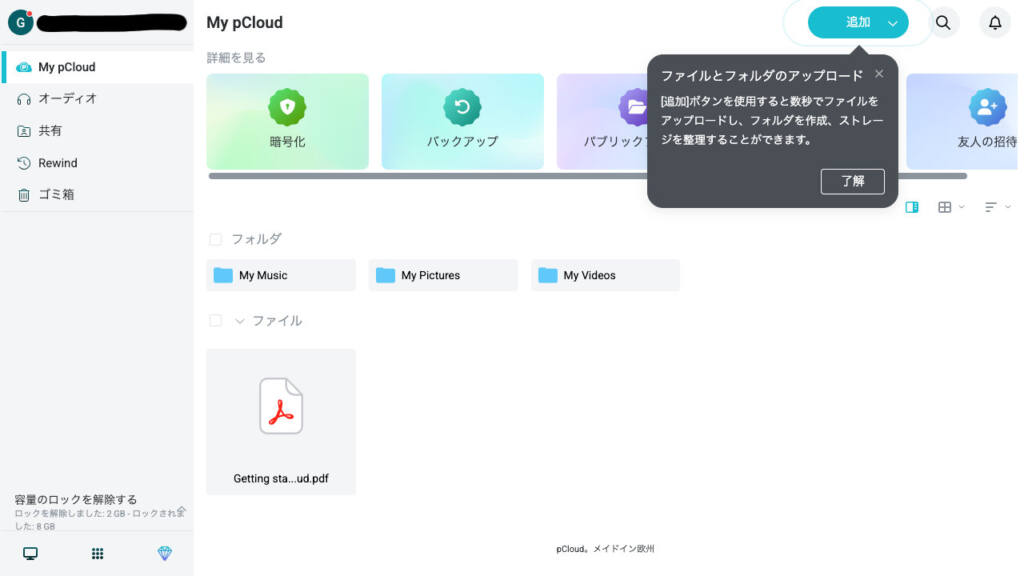Image resolution: width=1024 pixels, height=576 pixels.
Task: Click the 友人の招待 add-person icon card
Action: pyautogui.click(x=962, y=121)
